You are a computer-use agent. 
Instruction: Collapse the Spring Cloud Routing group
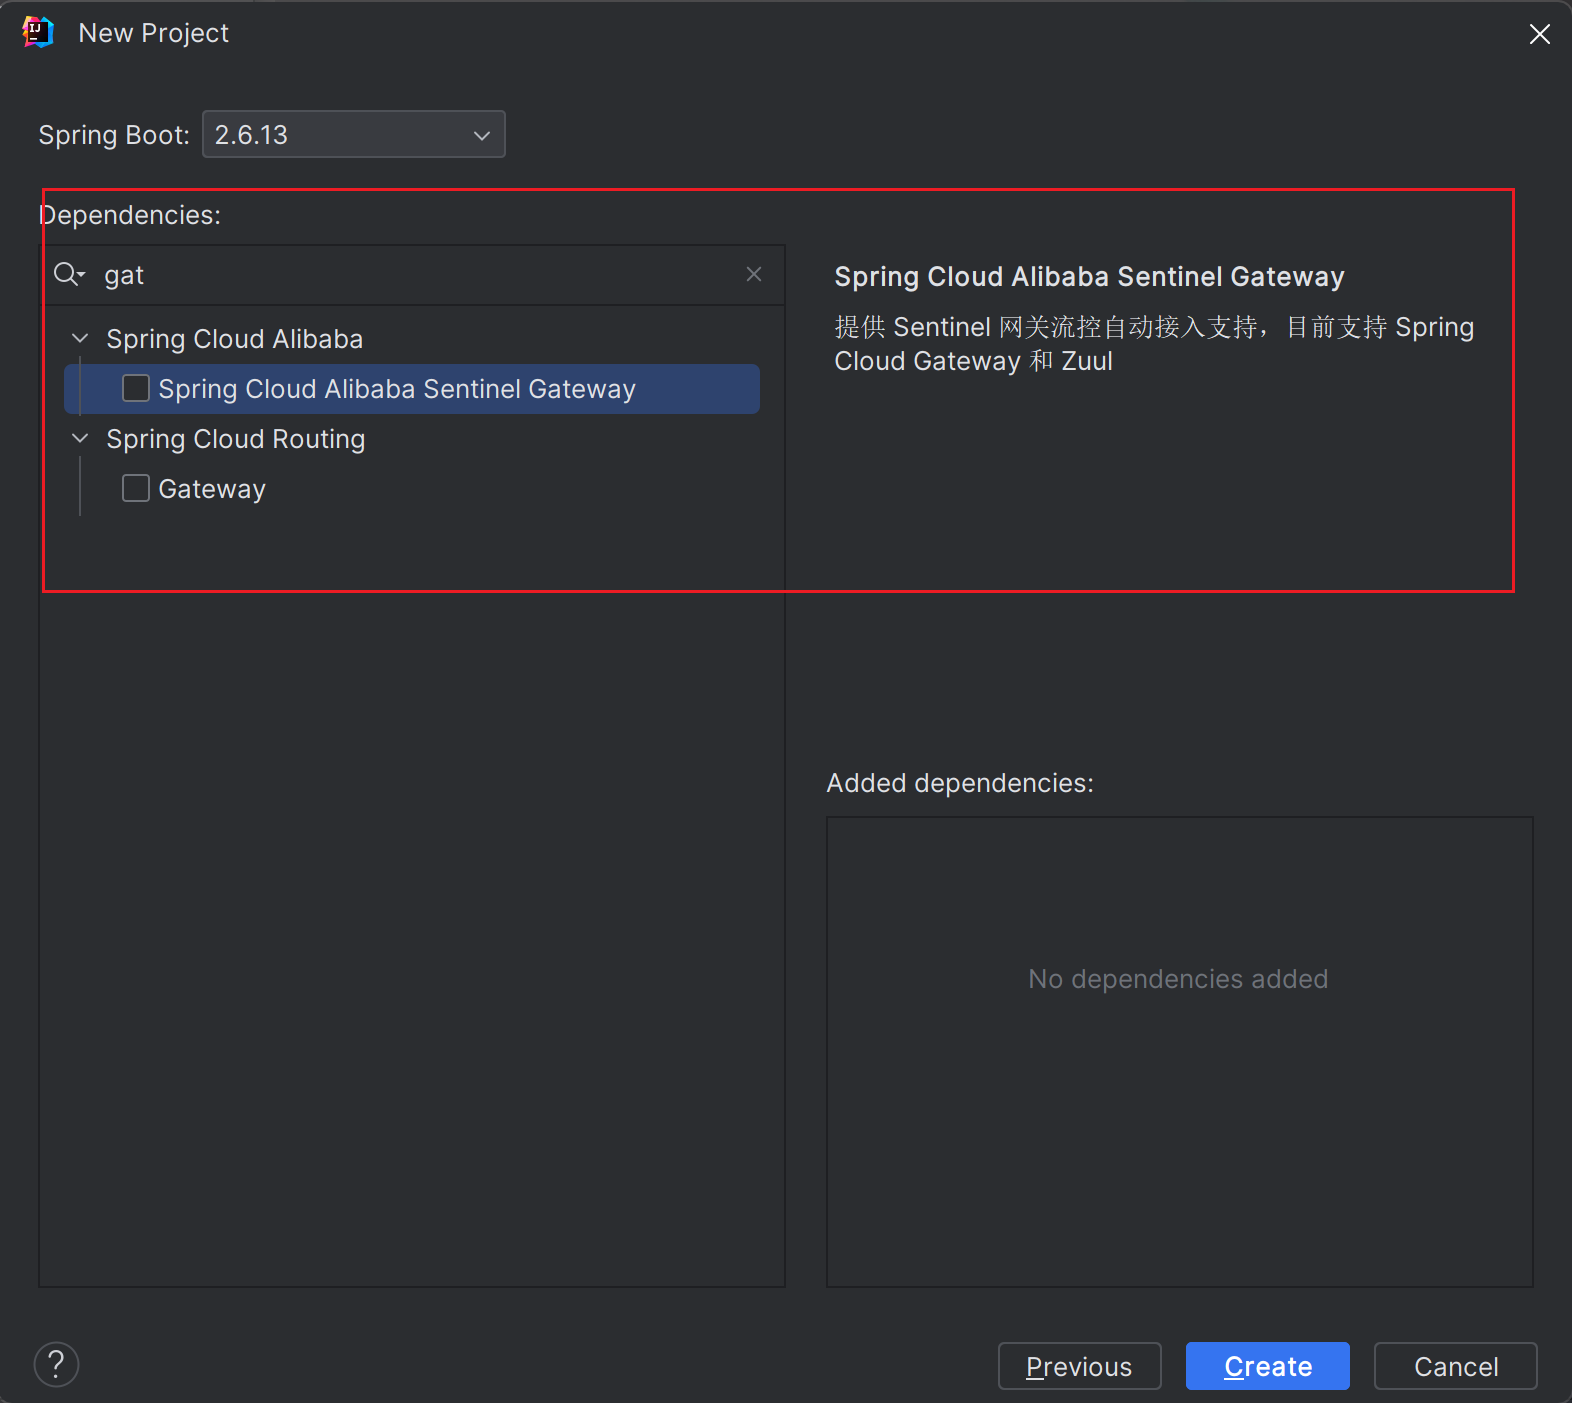[81, 438]
